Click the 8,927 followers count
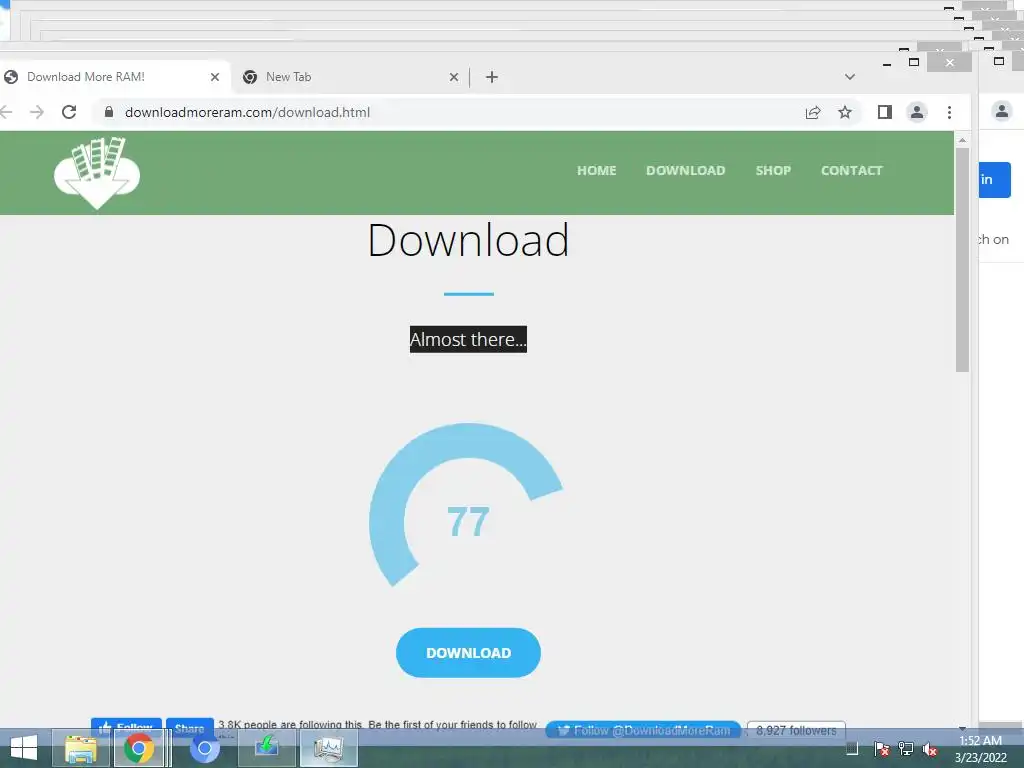The width and height of the screenshot is (1024, 768). pyautogui.click(x=796, y=730)
